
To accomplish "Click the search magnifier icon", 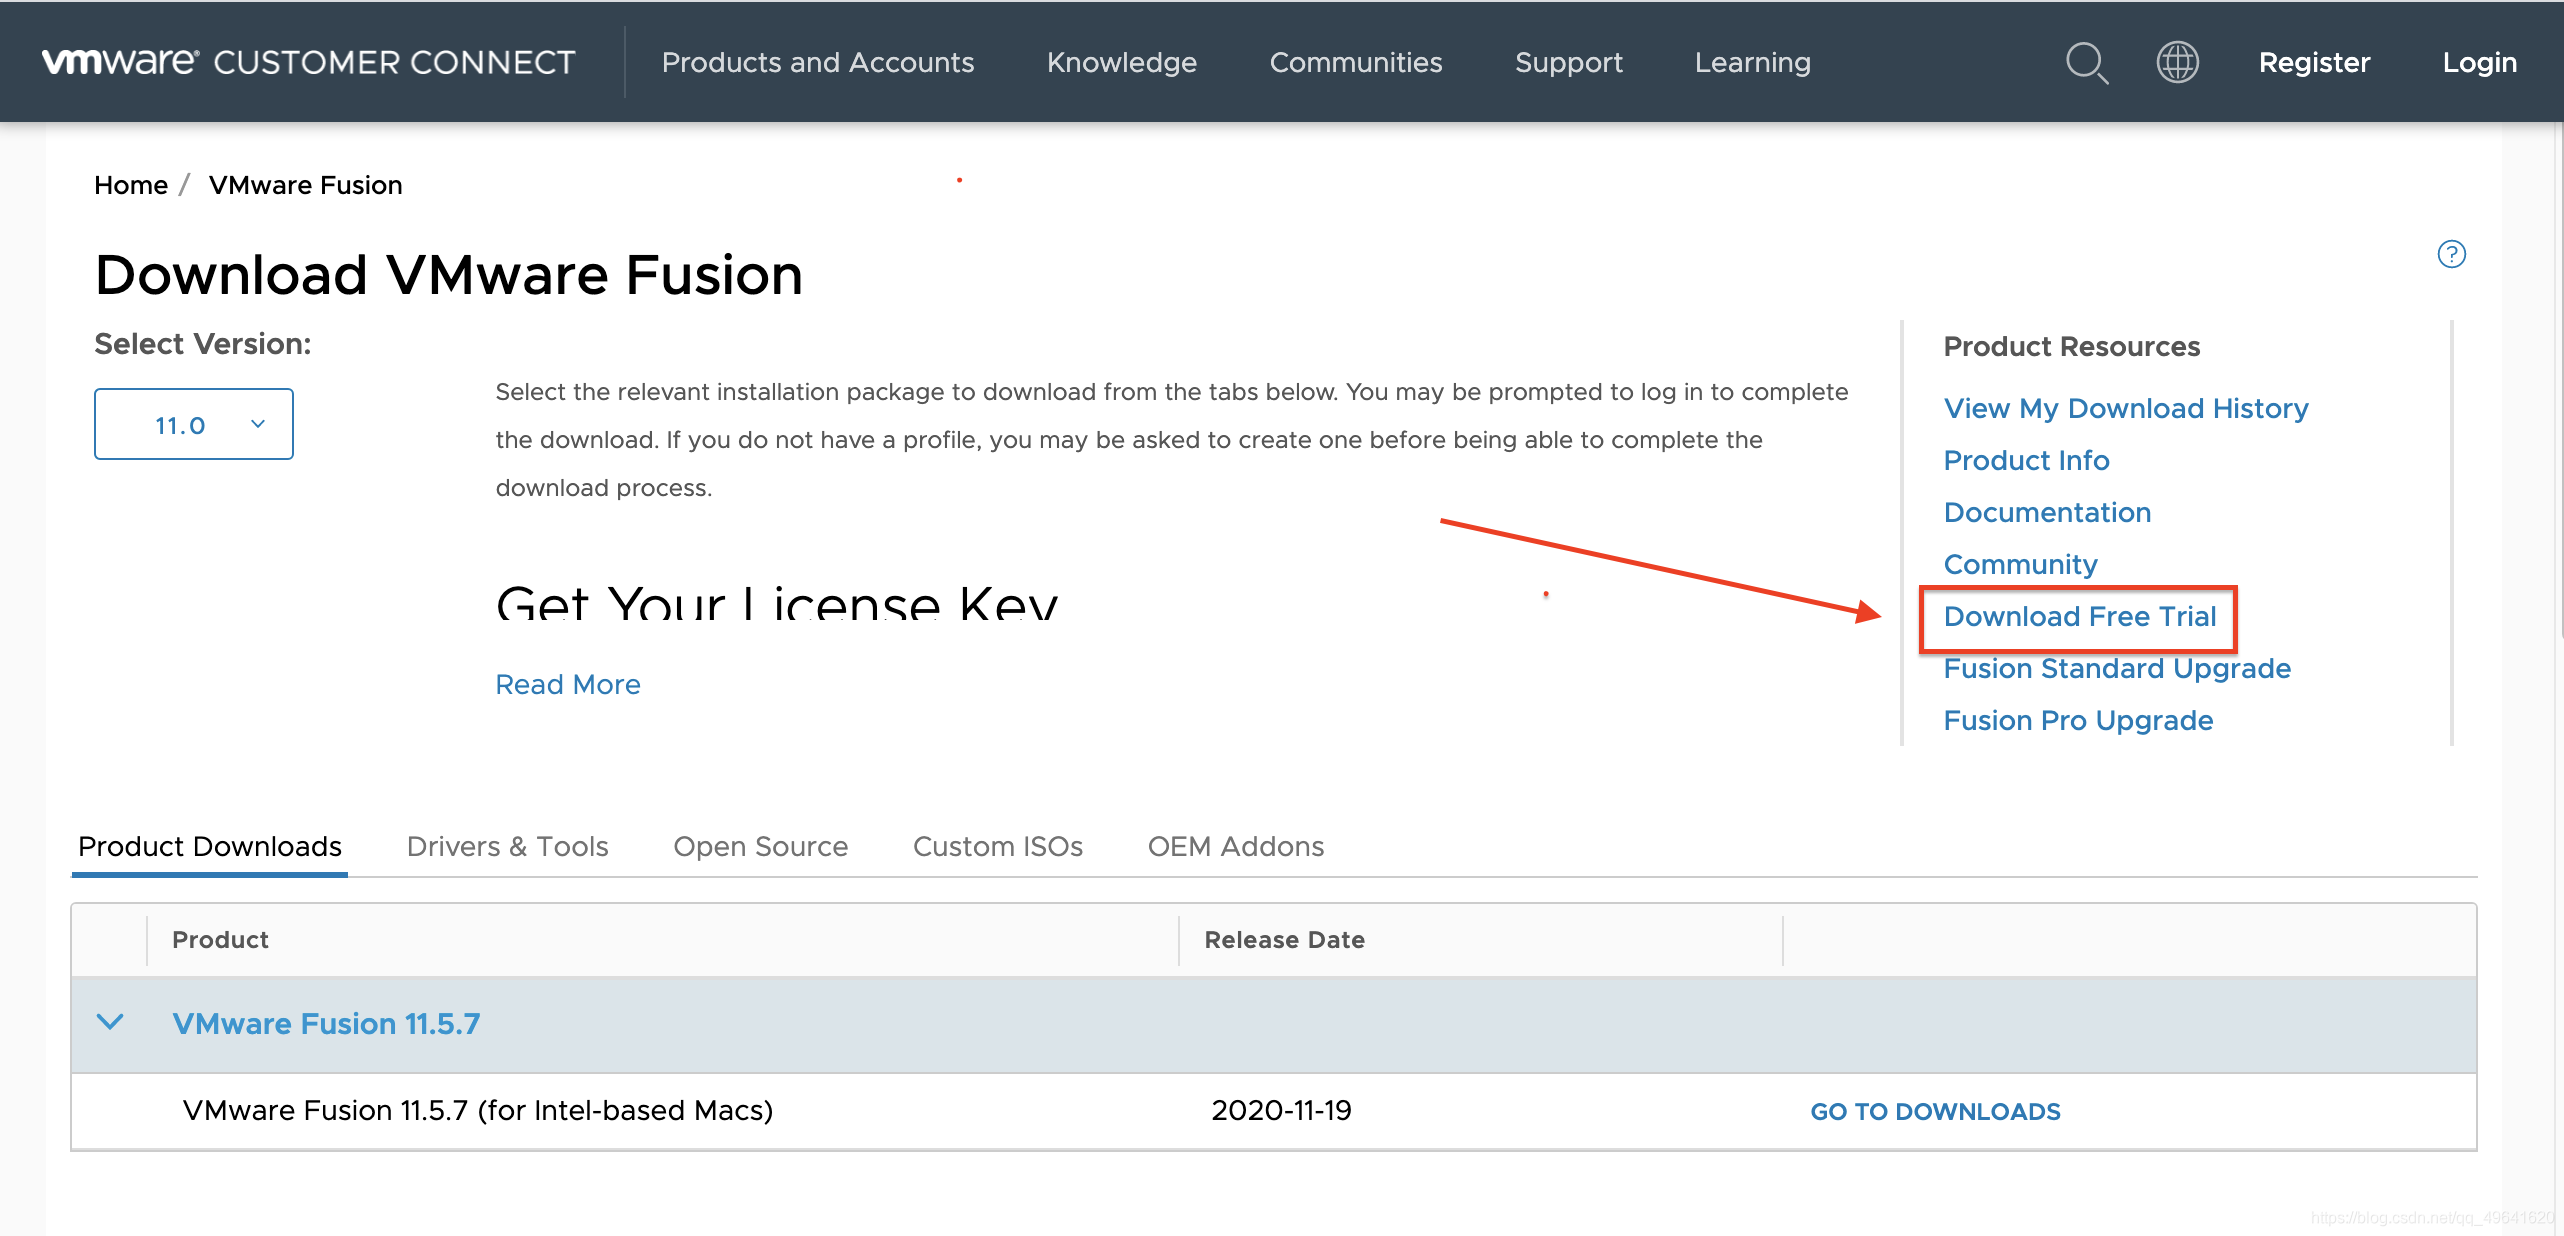I will 2086,63.
